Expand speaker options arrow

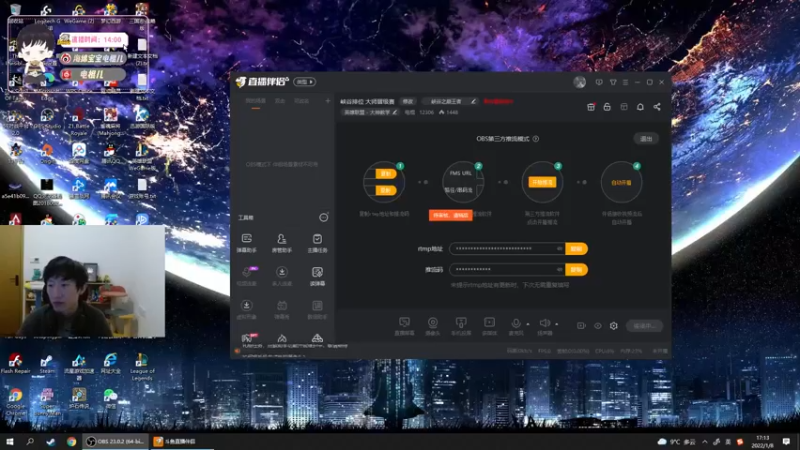click(x=557, y=324)
